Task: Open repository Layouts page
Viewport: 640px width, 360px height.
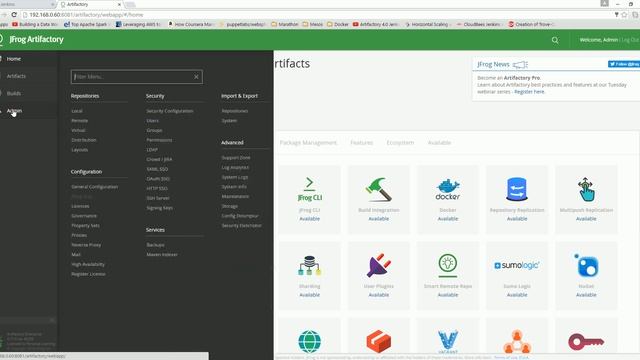Action: [x=80, y=150]
